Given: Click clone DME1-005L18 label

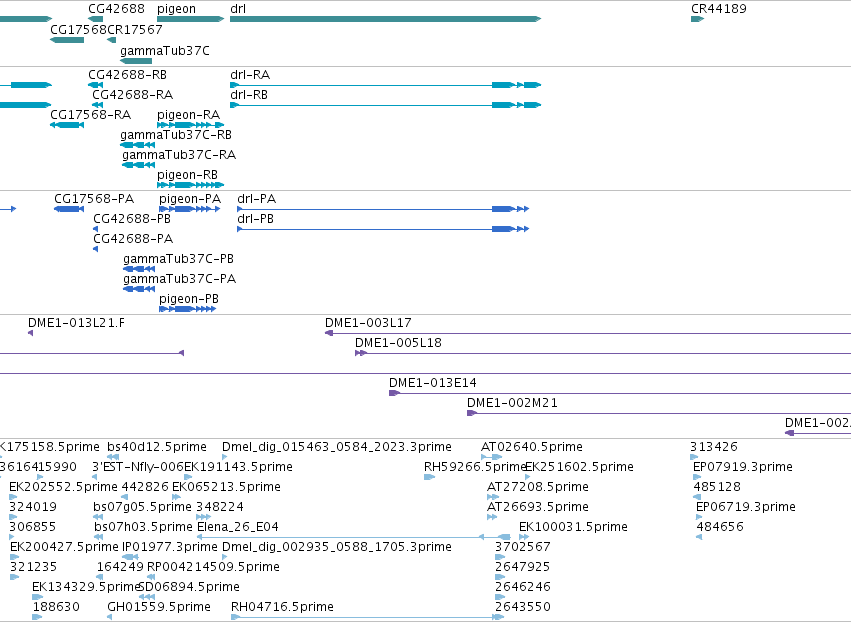Looking at the screenshot, I should 398,343.
